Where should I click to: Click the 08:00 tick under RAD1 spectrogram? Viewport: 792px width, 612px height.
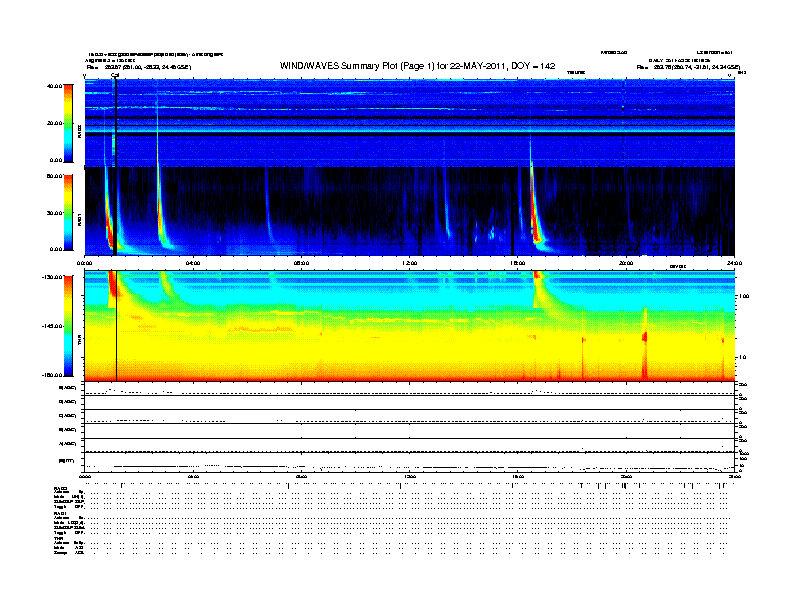301,263
